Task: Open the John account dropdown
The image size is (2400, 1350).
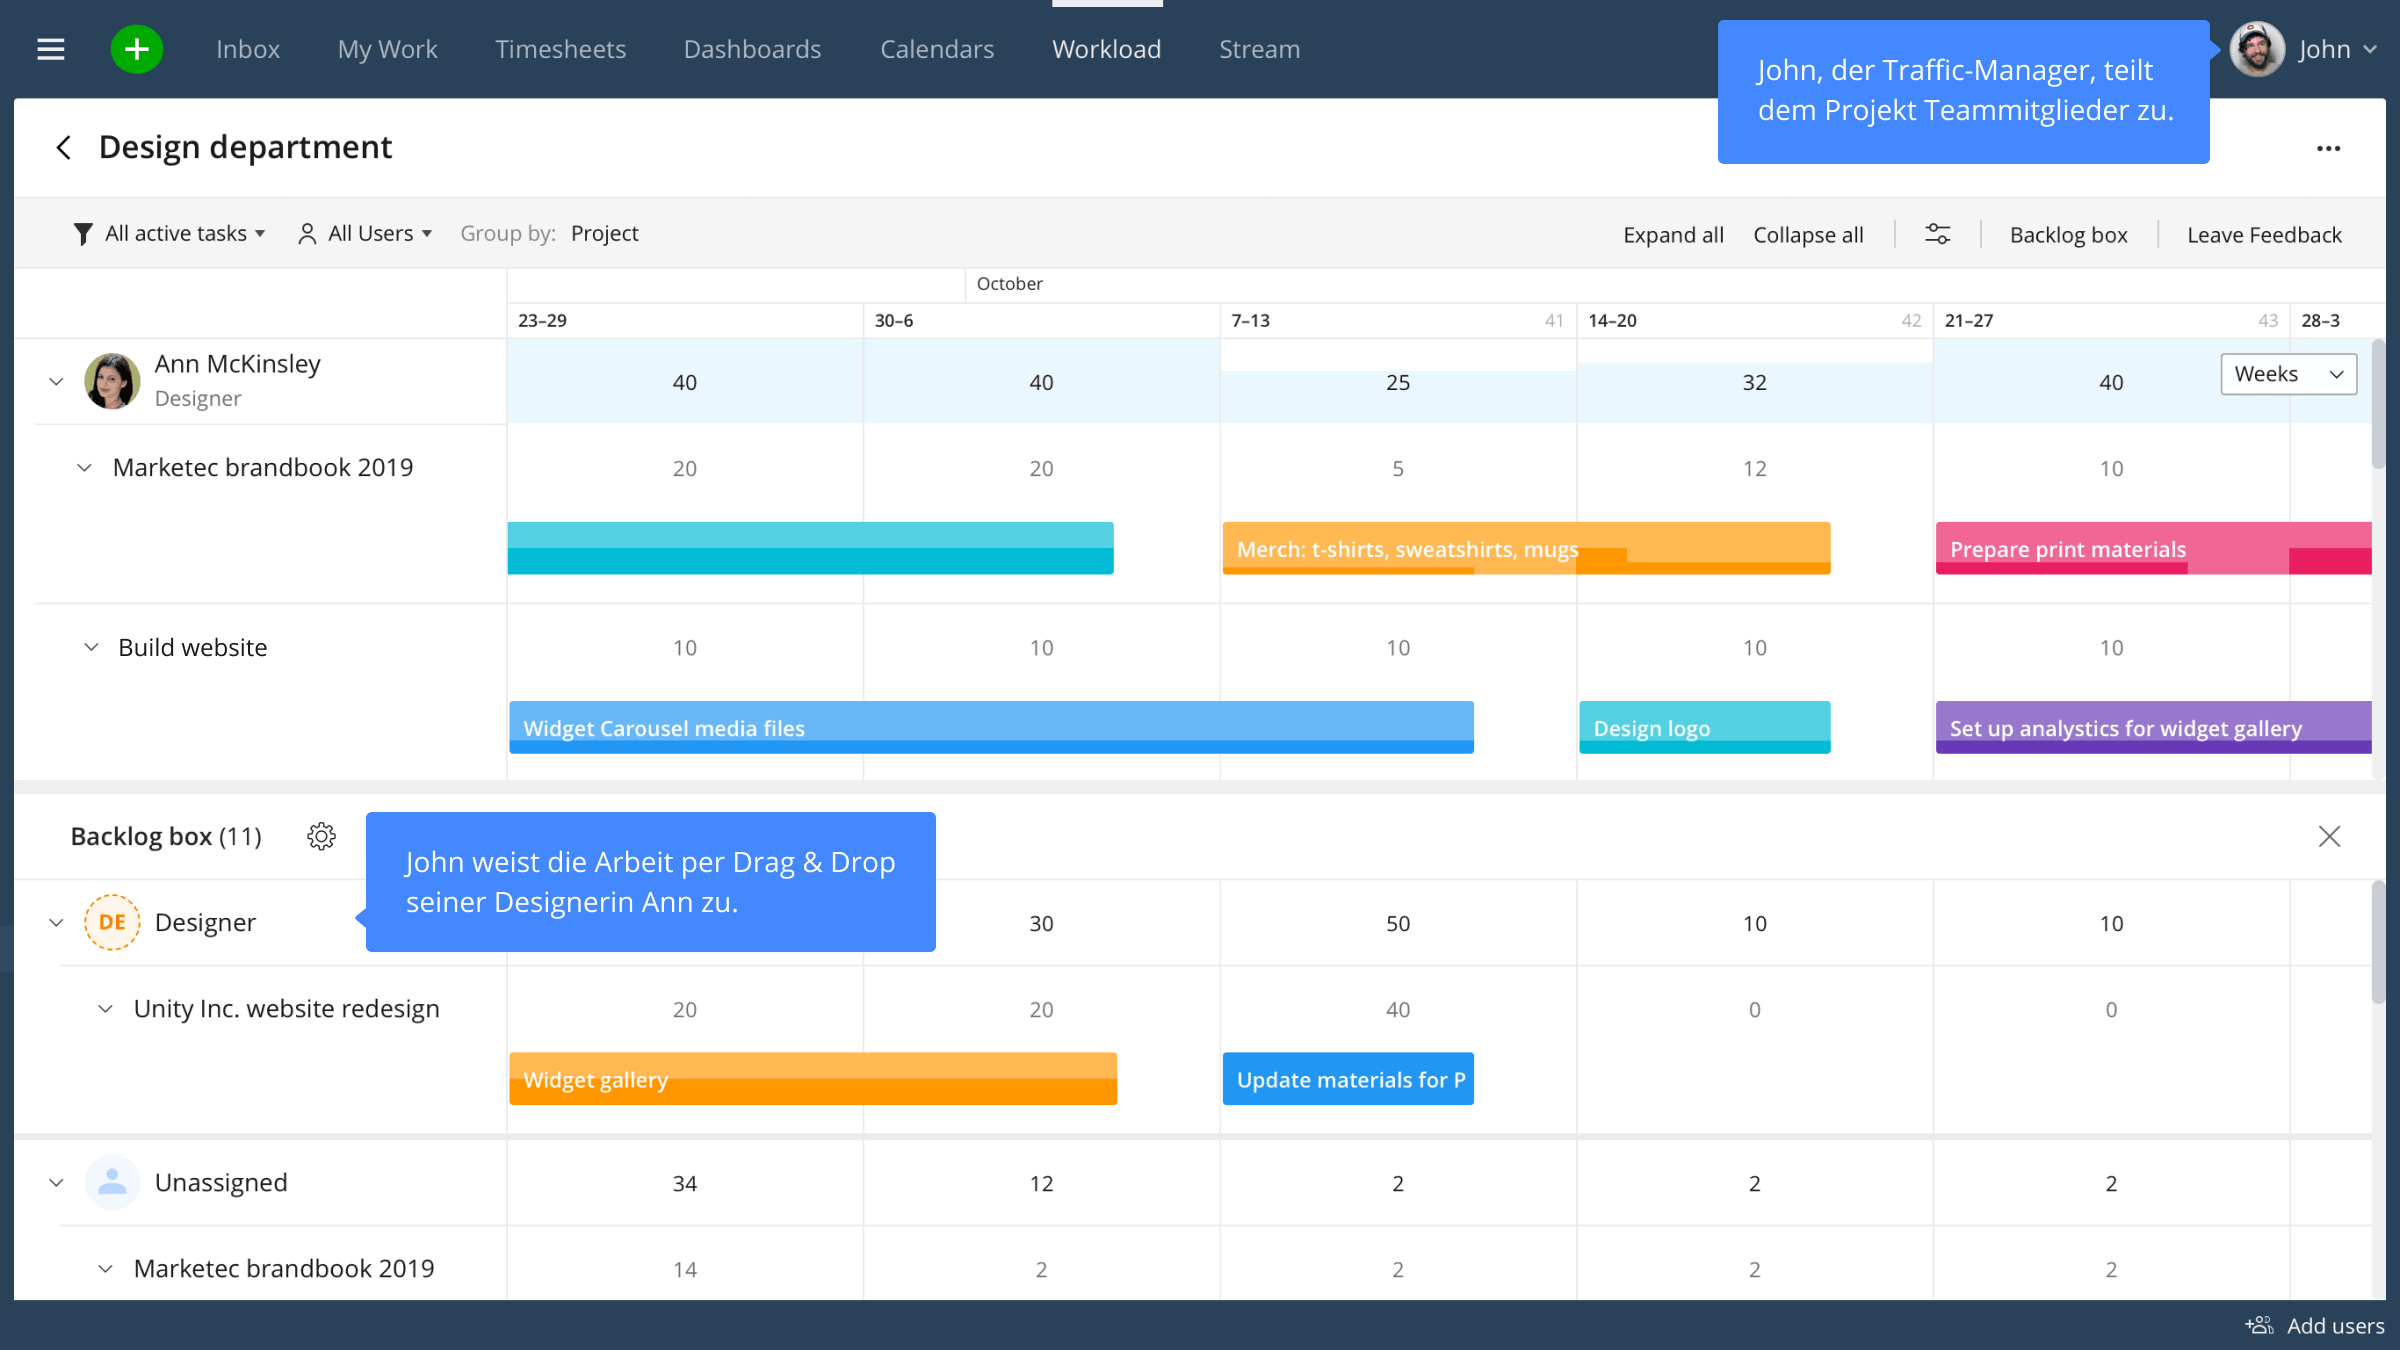Action: [2337, 49]
